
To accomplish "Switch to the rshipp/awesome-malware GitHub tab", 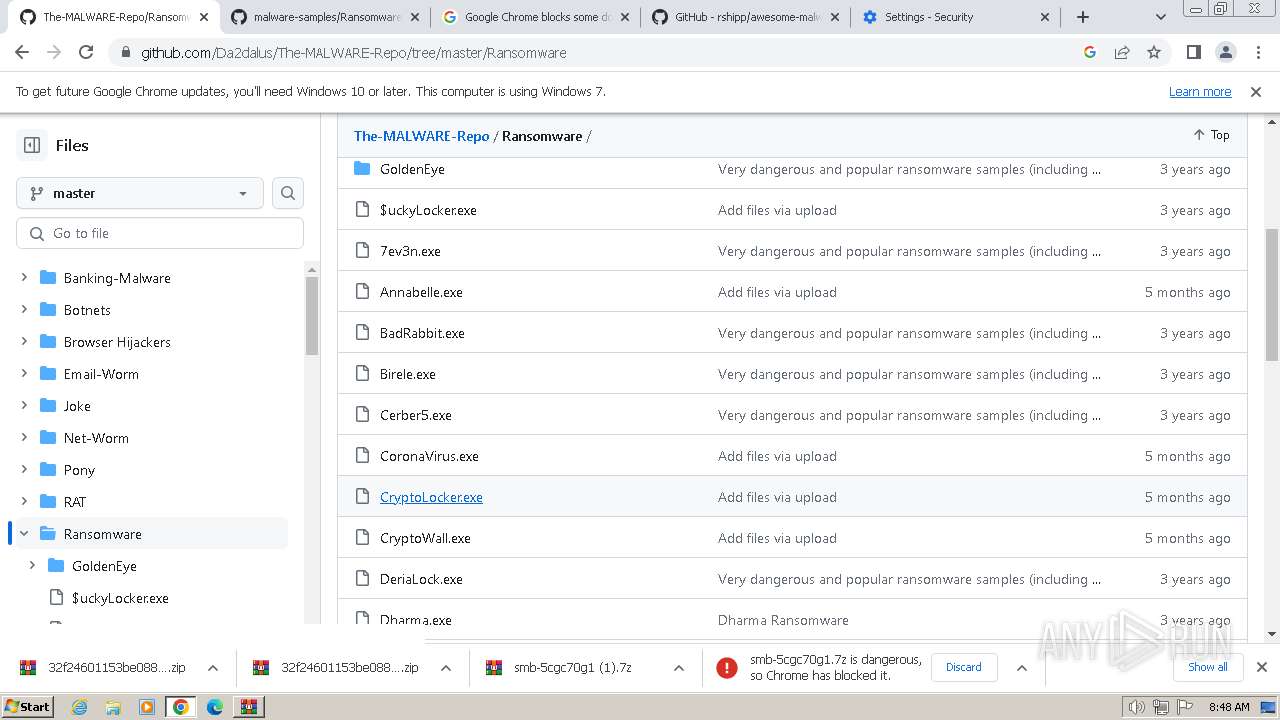I will [746, 17].
